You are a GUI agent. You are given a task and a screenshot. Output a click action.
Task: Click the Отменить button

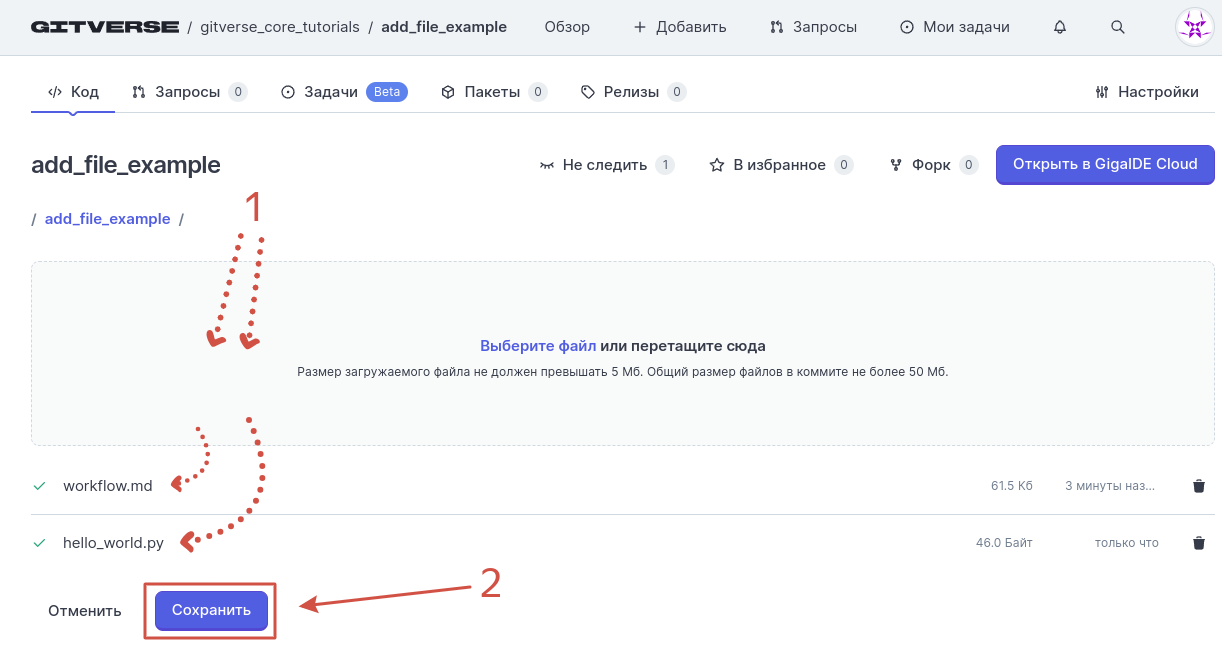pos(85,611)
